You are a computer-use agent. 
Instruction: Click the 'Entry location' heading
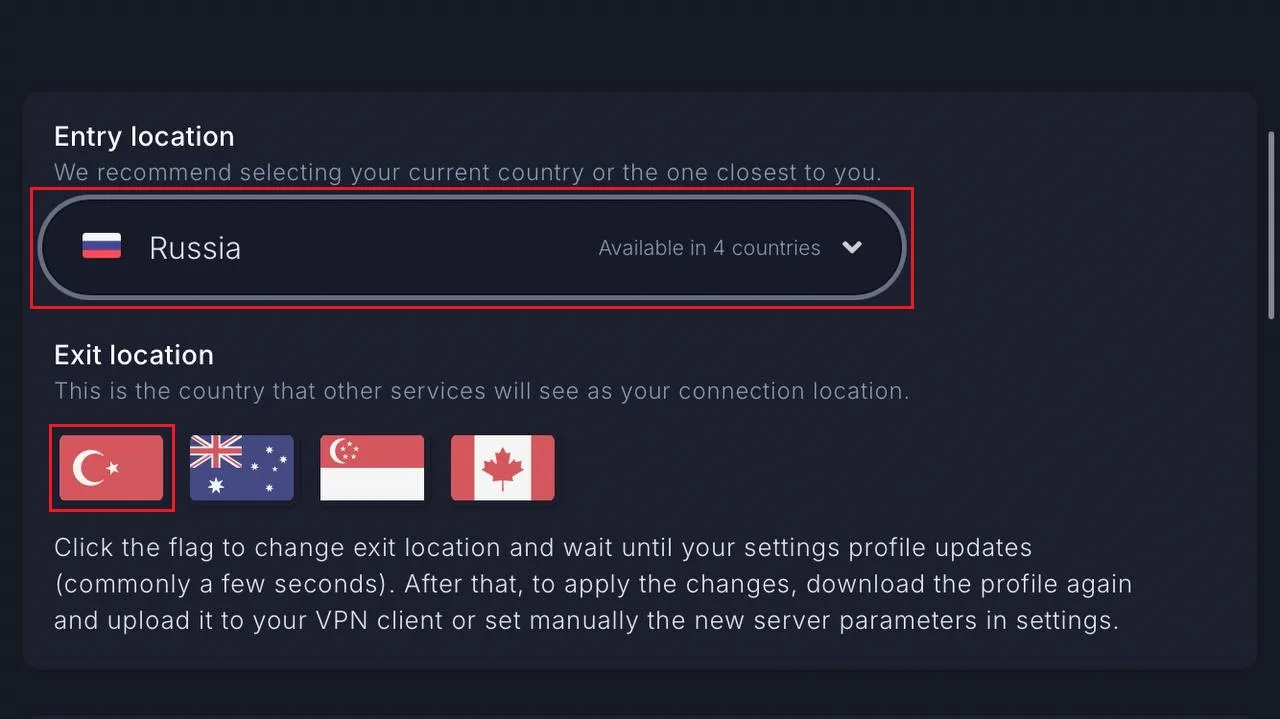coord(144,137)
